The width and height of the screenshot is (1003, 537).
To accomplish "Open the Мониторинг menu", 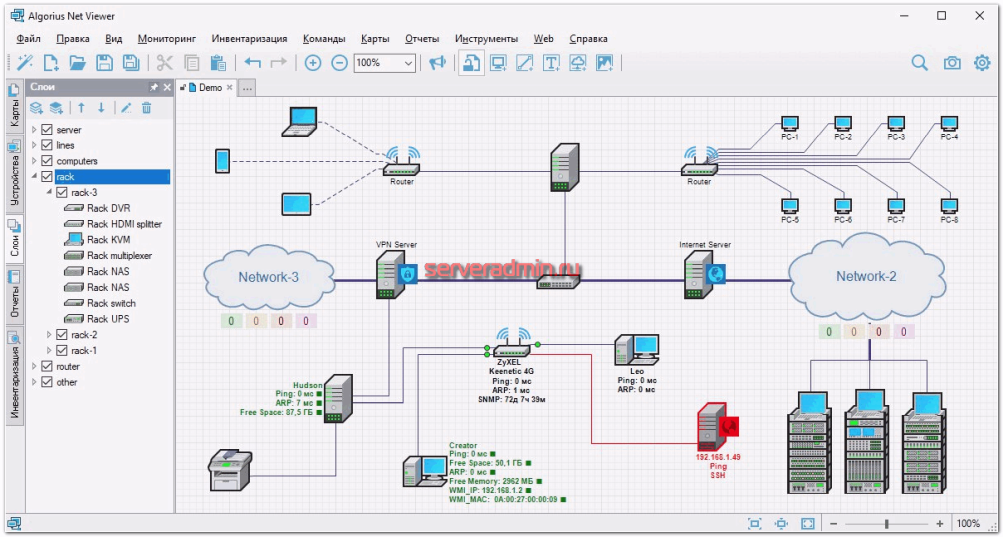I will (x=166, y=38).
